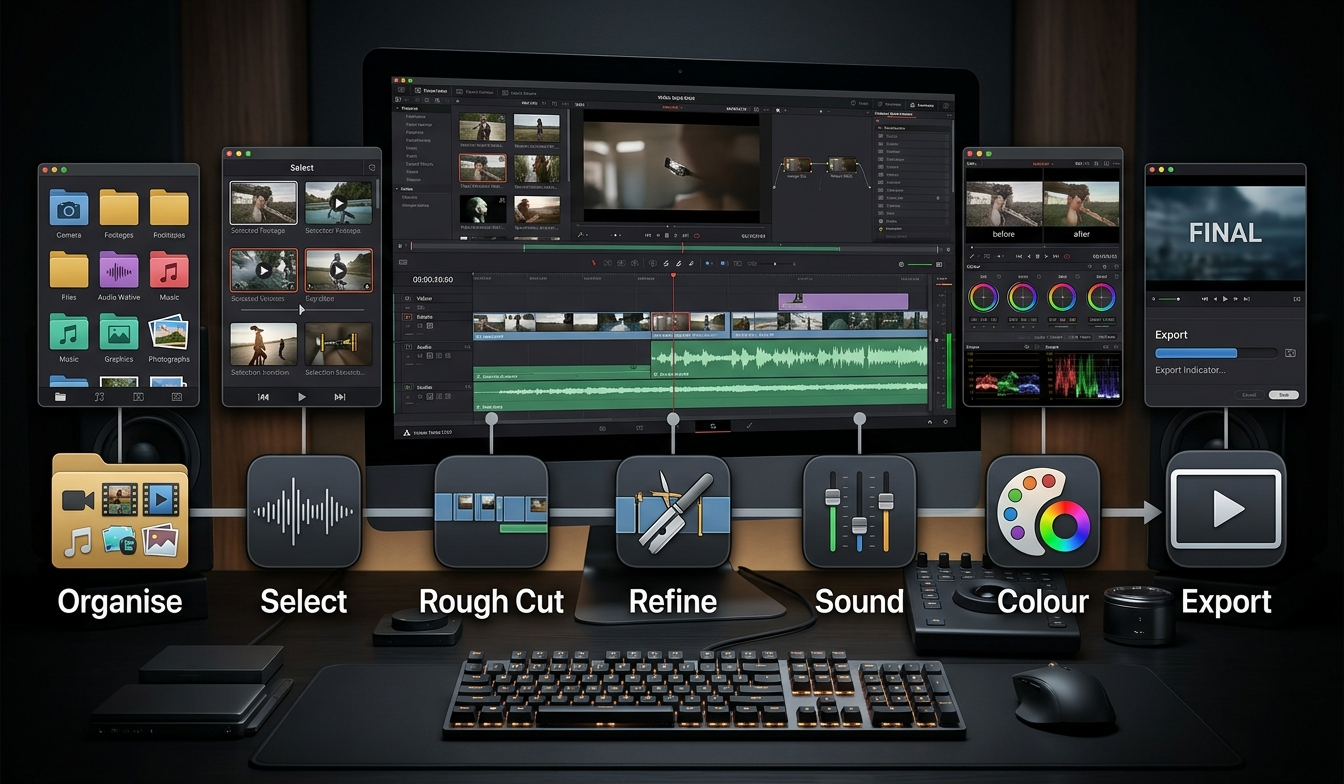Open the blue Camera folder
Screen dimensions: 1344x784
[68, 208]
